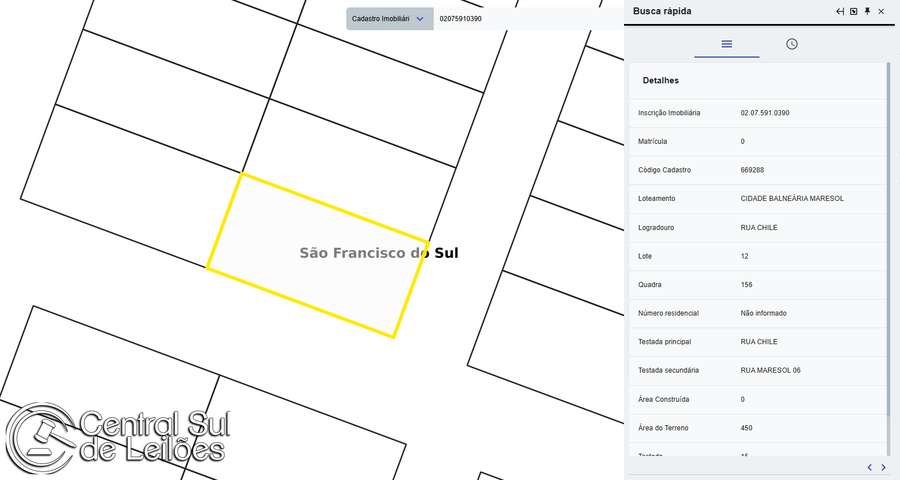Collapse the Busca rápida panel with arrow icon

[840, 11]
